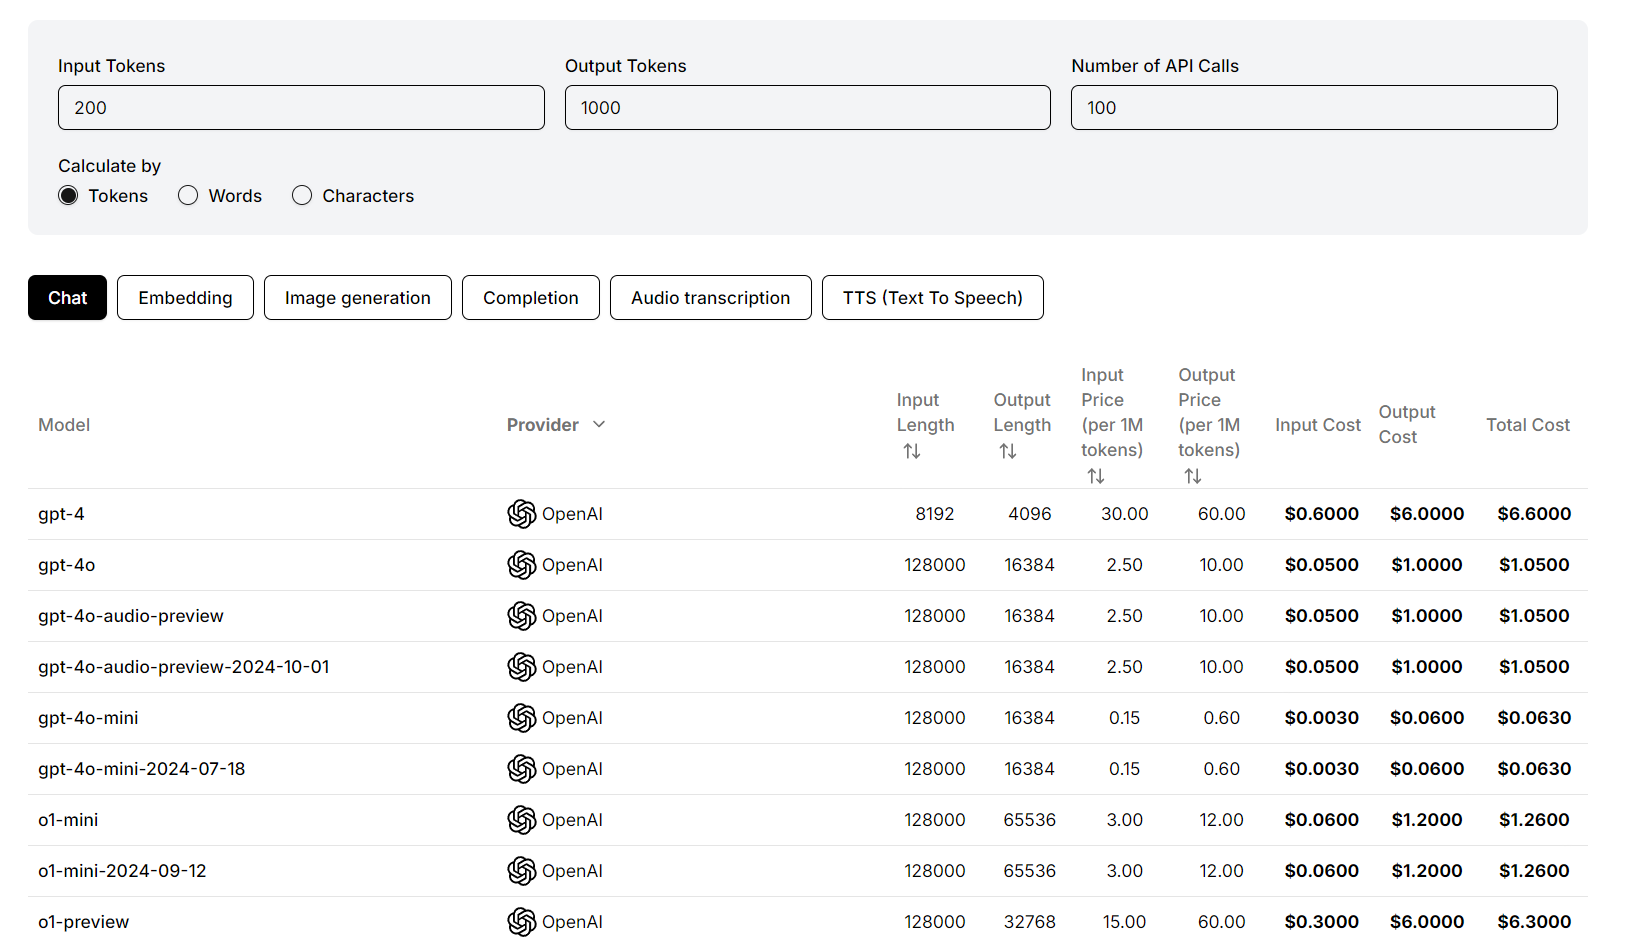1639x937 pixels.
Task: Click the OpenAI logo in gpt-4 row
Action: 521,514
